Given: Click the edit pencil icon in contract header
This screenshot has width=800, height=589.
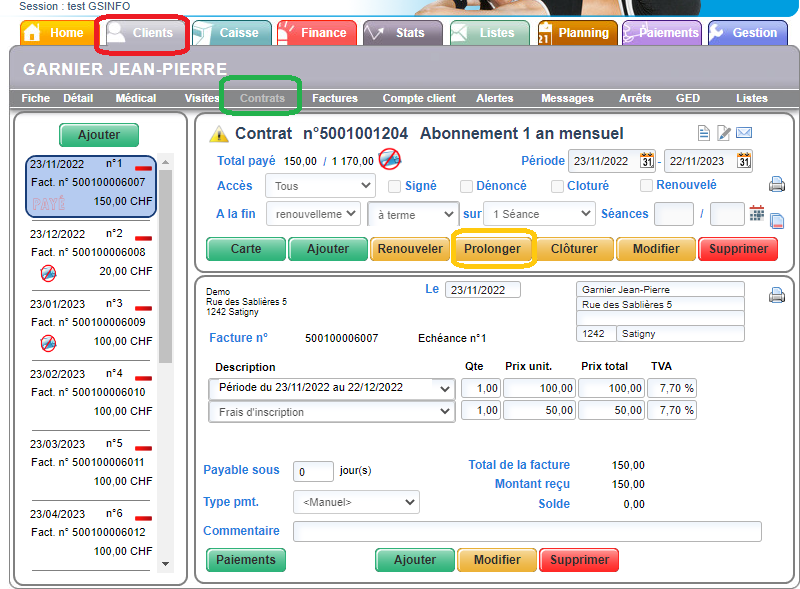Looking at the screenshot, I should click(x=724, y=133).
